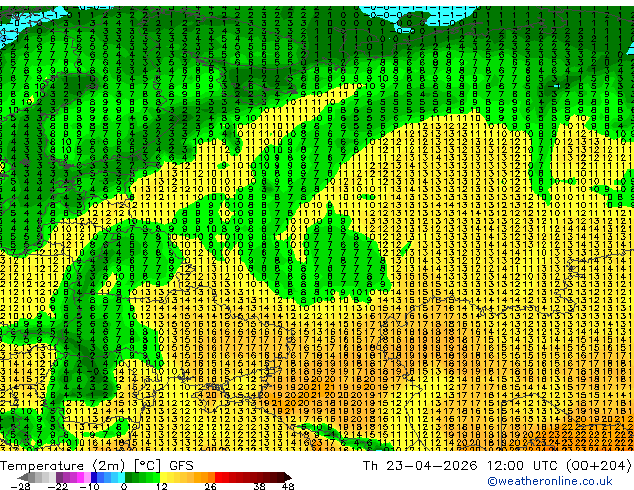This screenshot has width=634, height=490.
Task: Click the dark arrow at the legend's right end
Action: pyautogui.click(x=287, y=477)
